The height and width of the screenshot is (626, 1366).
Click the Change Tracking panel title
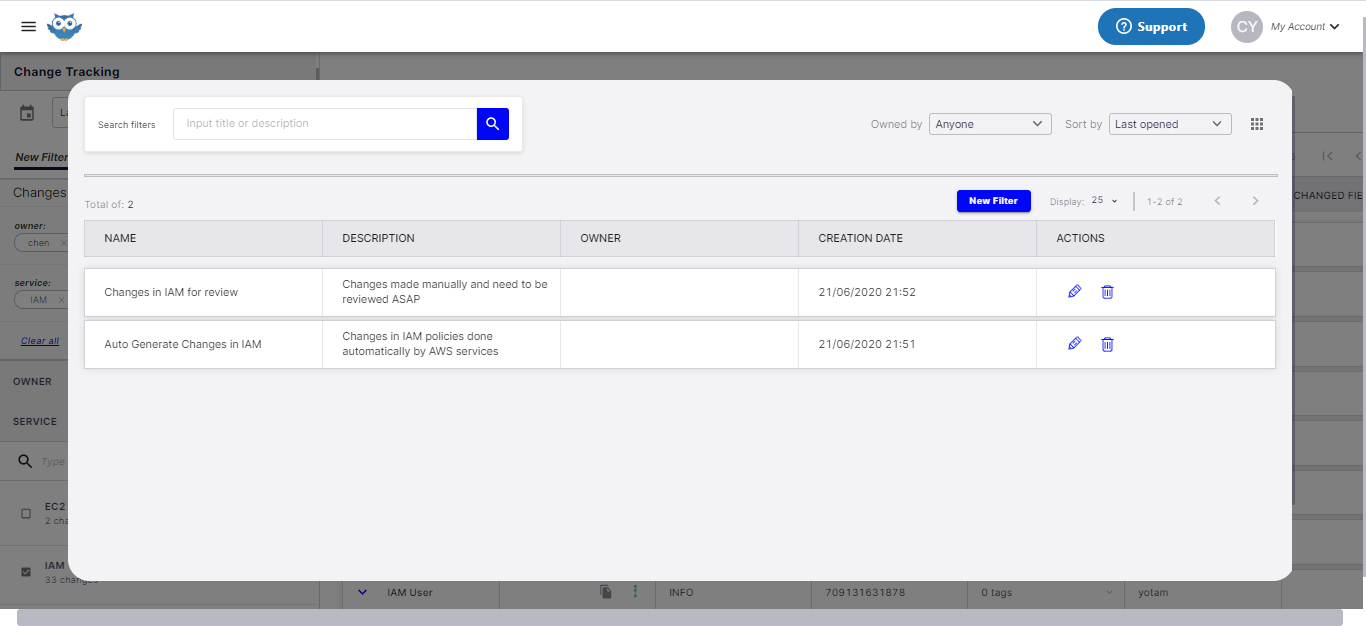point(66,72)
